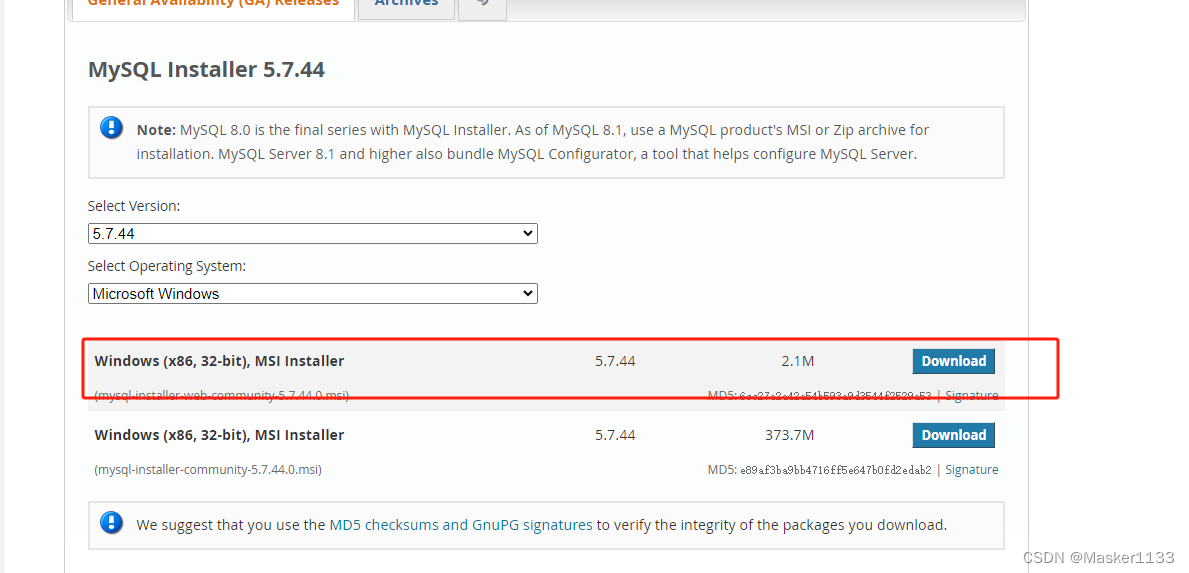Click the 2.1M file size text
The width and height of the screenshot is (1189, 573).
[798, 362]
